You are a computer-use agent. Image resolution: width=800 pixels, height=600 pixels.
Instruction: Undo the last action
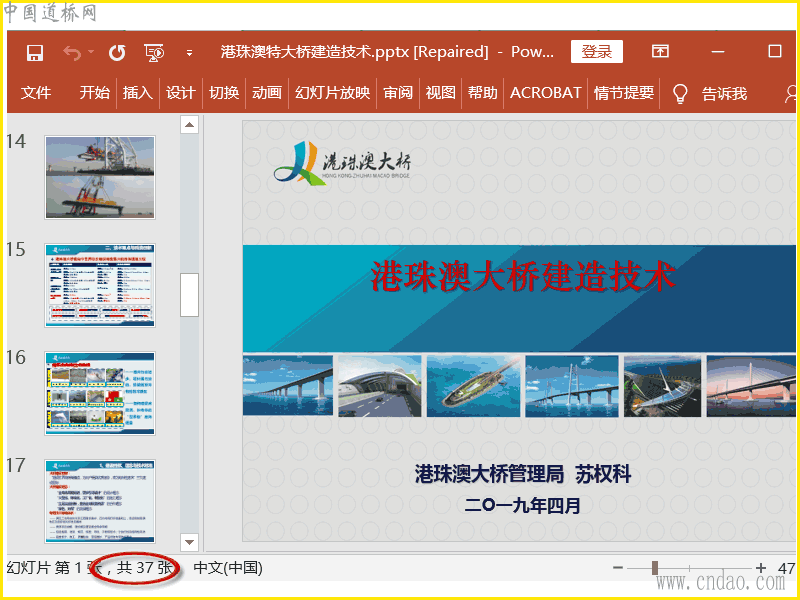72,53
